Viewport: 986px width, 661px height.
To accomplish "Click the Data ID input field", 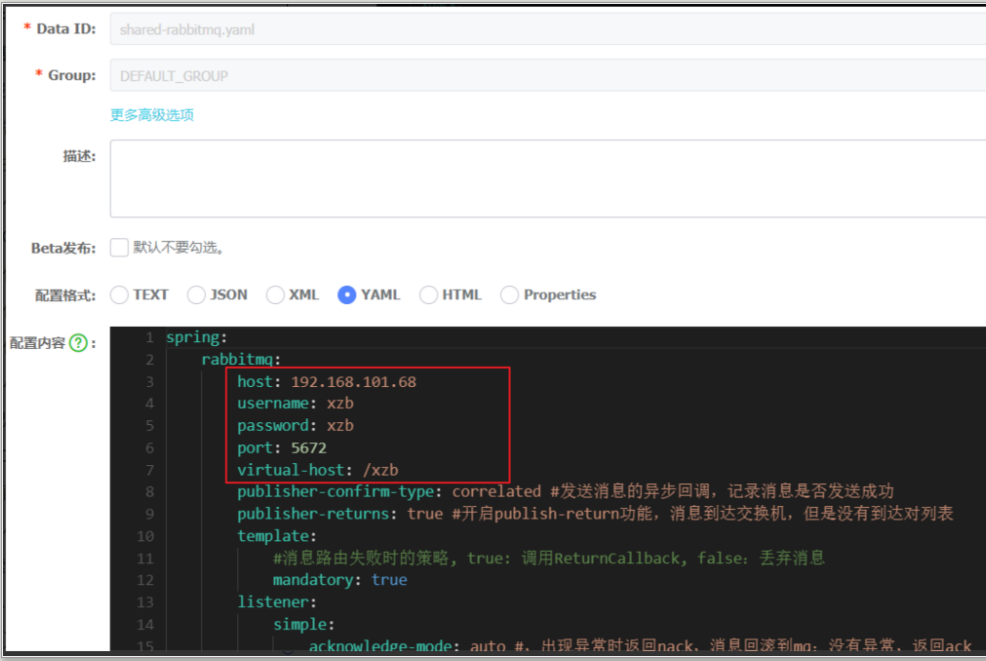I will [x=547, y=30].
